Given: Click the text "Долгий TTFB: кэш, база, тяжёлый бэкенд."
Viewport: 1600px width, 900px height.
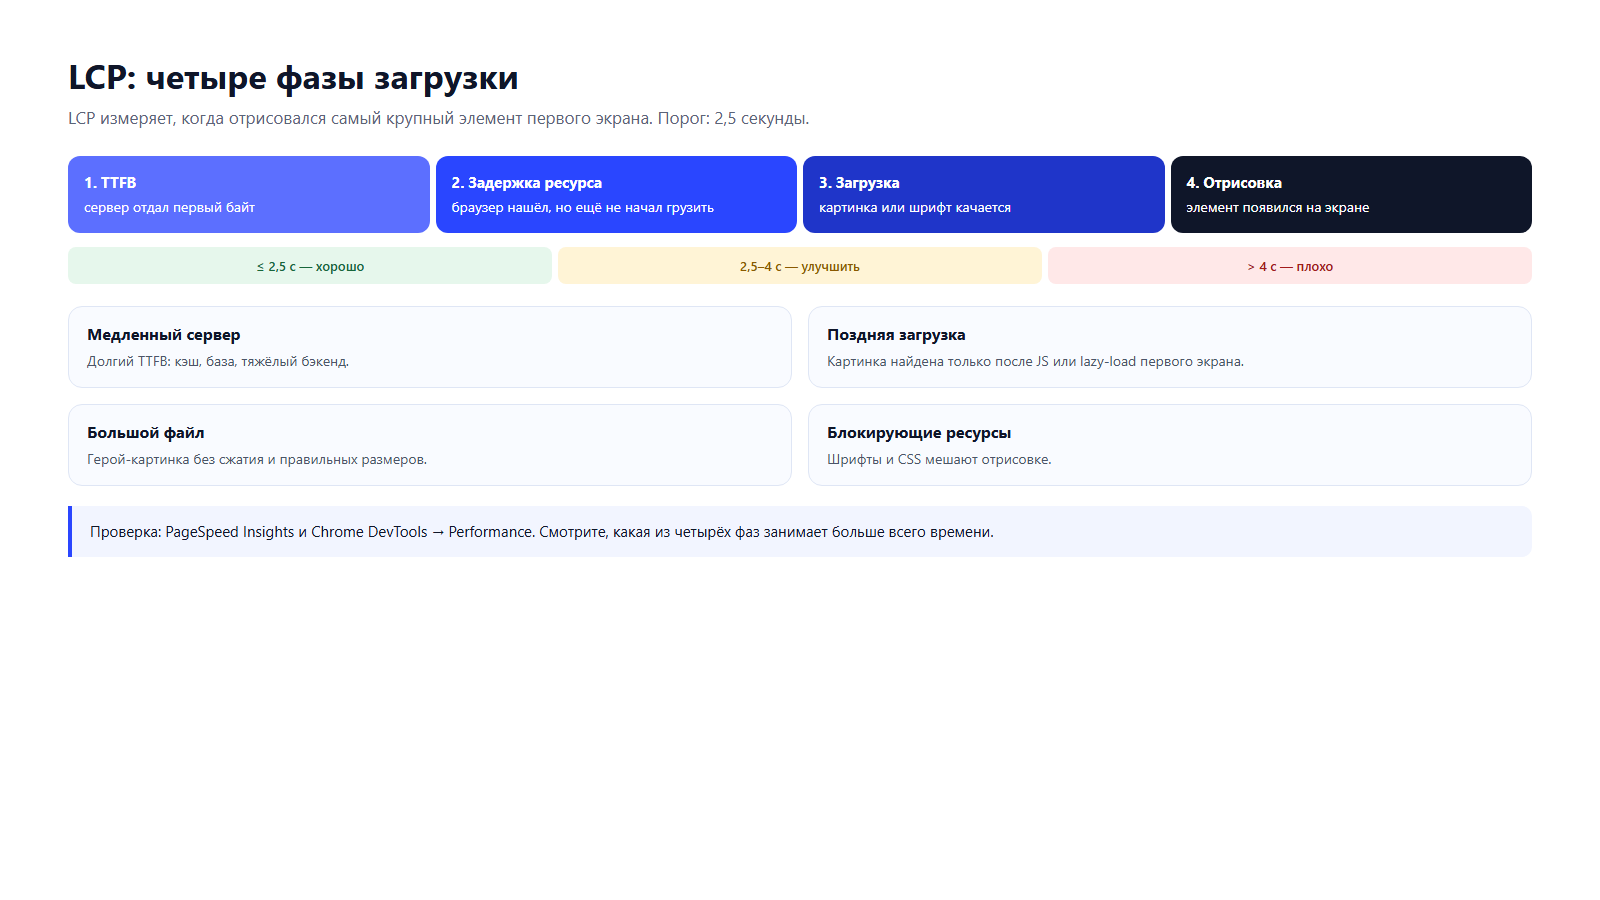Looking at the screenshot, I should click(x=218, y=362).
